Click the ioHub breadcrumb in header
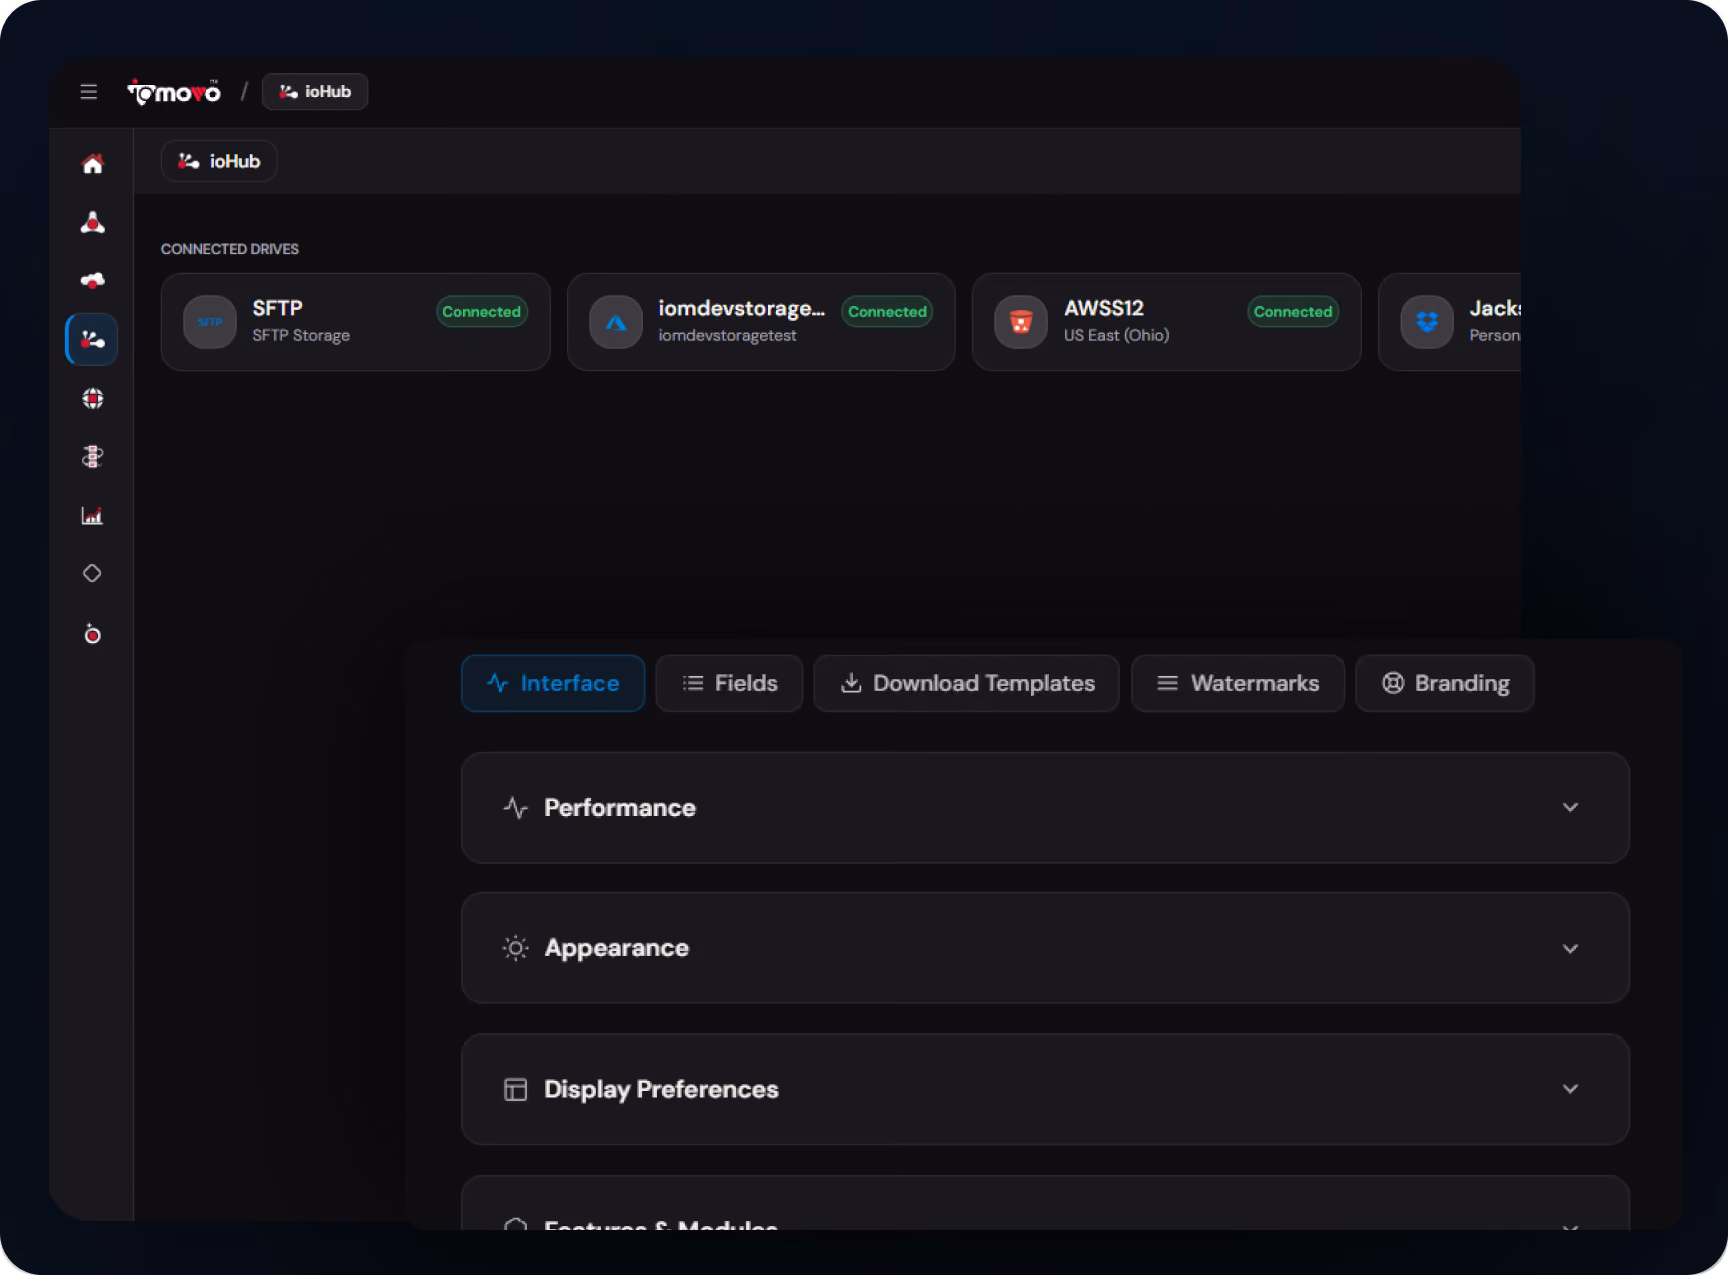 click(x=315, y=92)
